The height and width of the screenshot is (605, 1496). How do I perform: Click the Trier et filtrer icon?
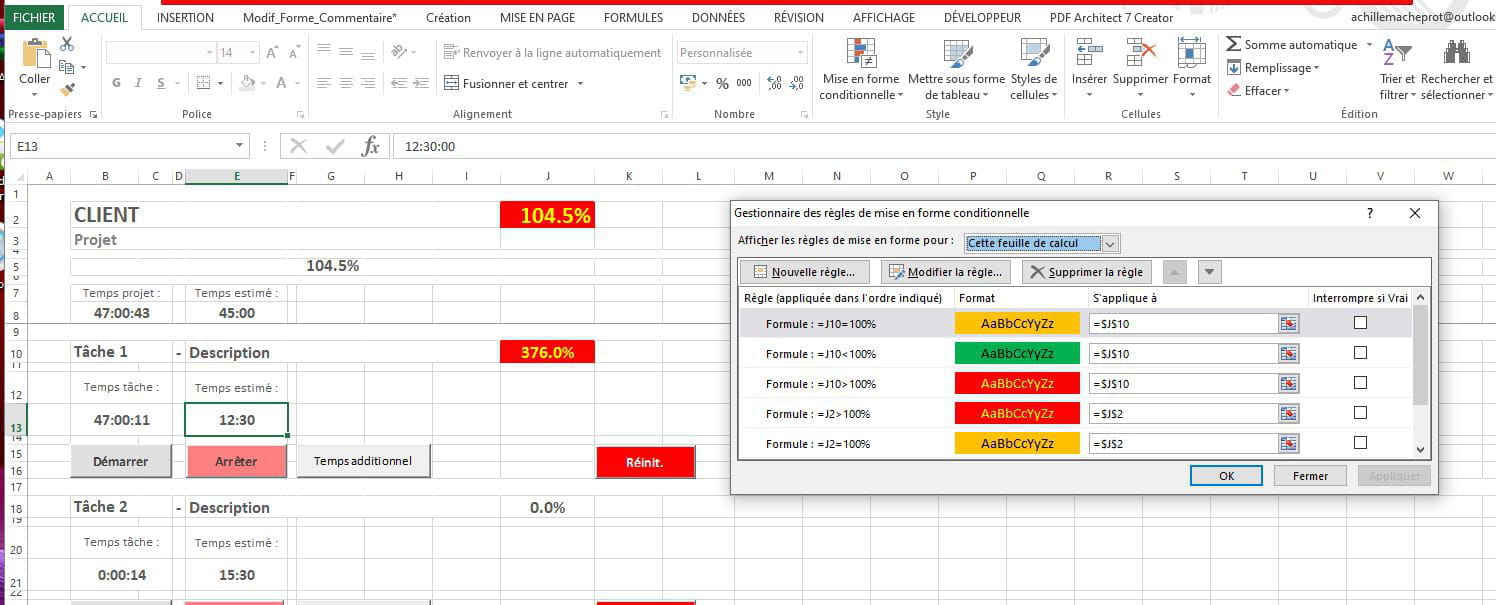coord(1397,53)
